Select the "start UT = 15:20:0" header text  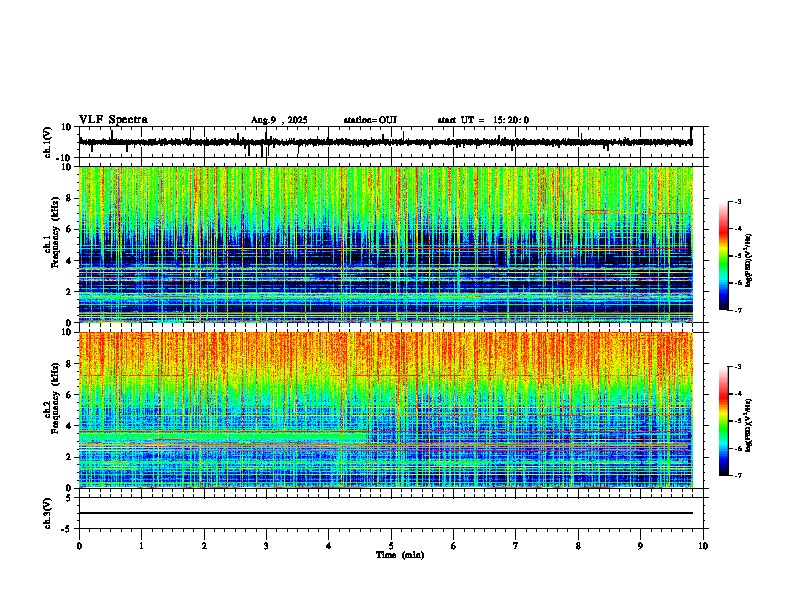tap(483, 120)
